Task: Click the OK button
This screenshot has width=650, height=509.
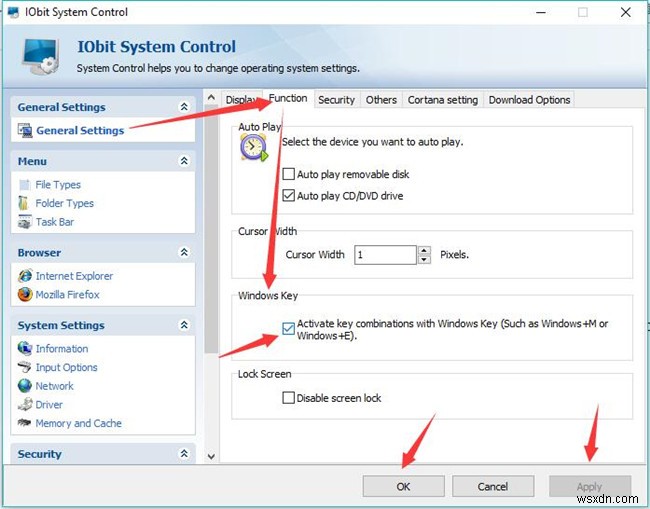Action: click(403, 486)
